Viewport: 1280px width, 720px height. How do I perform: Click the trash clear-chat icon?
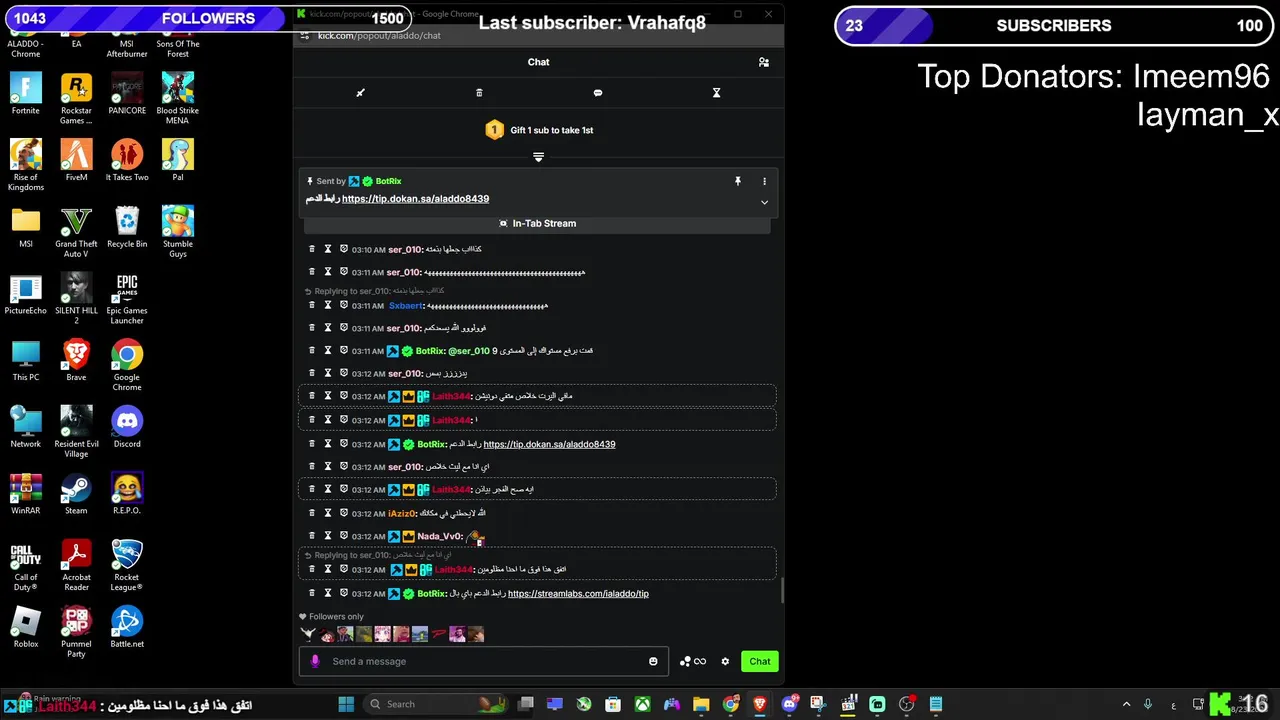coord(479,93)
